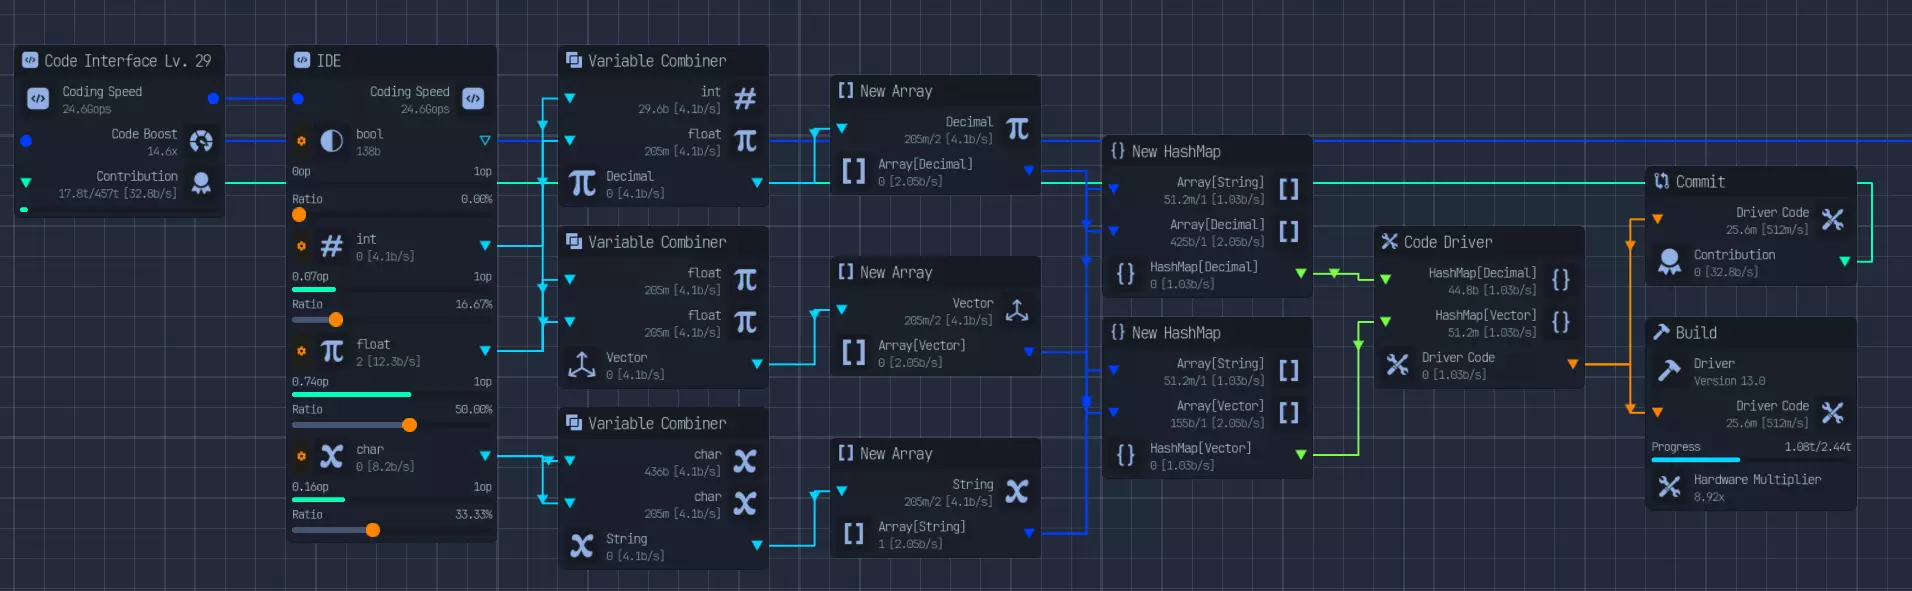Image resolution: width=1912 pixels, height=591 pixels.
Task: Click the '8.92x' Hardware Multiplier value
Action: click(1708, 497)
